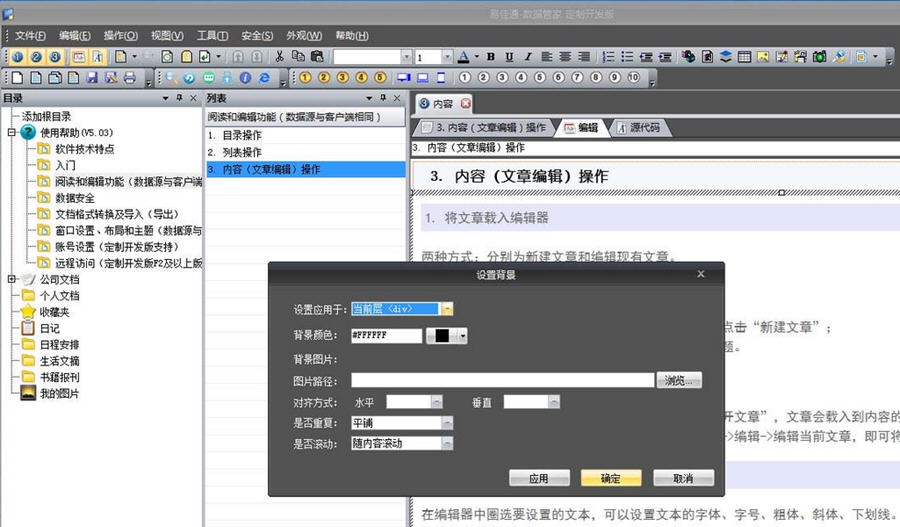Align text right
The height and width of the screenshot is (527, 900).
click(x=584, y=56)
